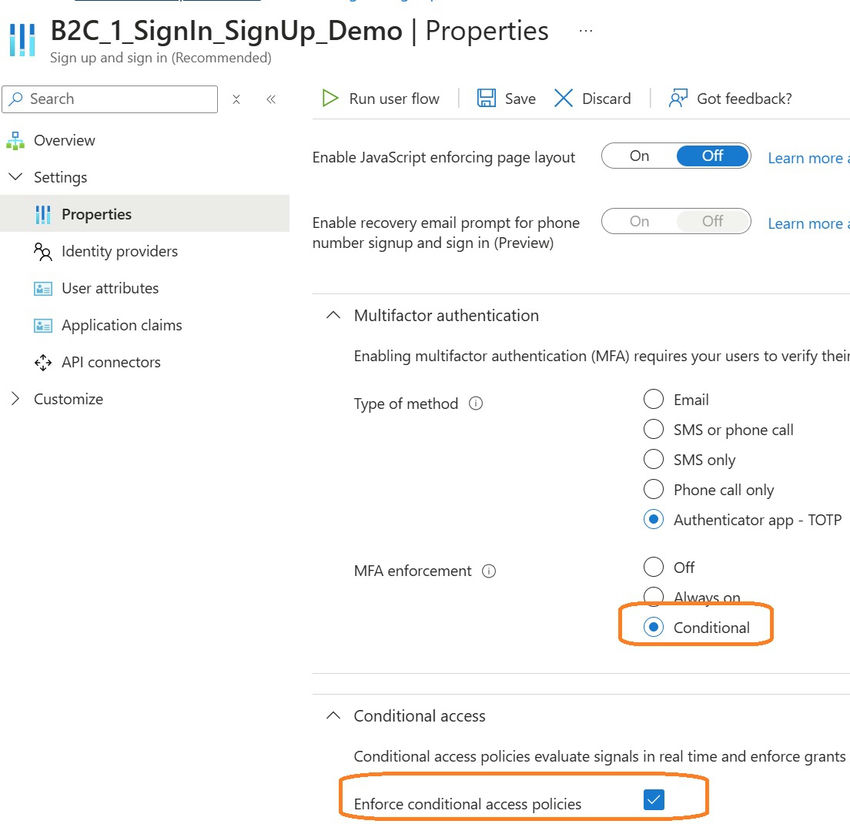850x824 pixels.
Task: Collapse the Conditional access section
Action: tap(333, 715)
